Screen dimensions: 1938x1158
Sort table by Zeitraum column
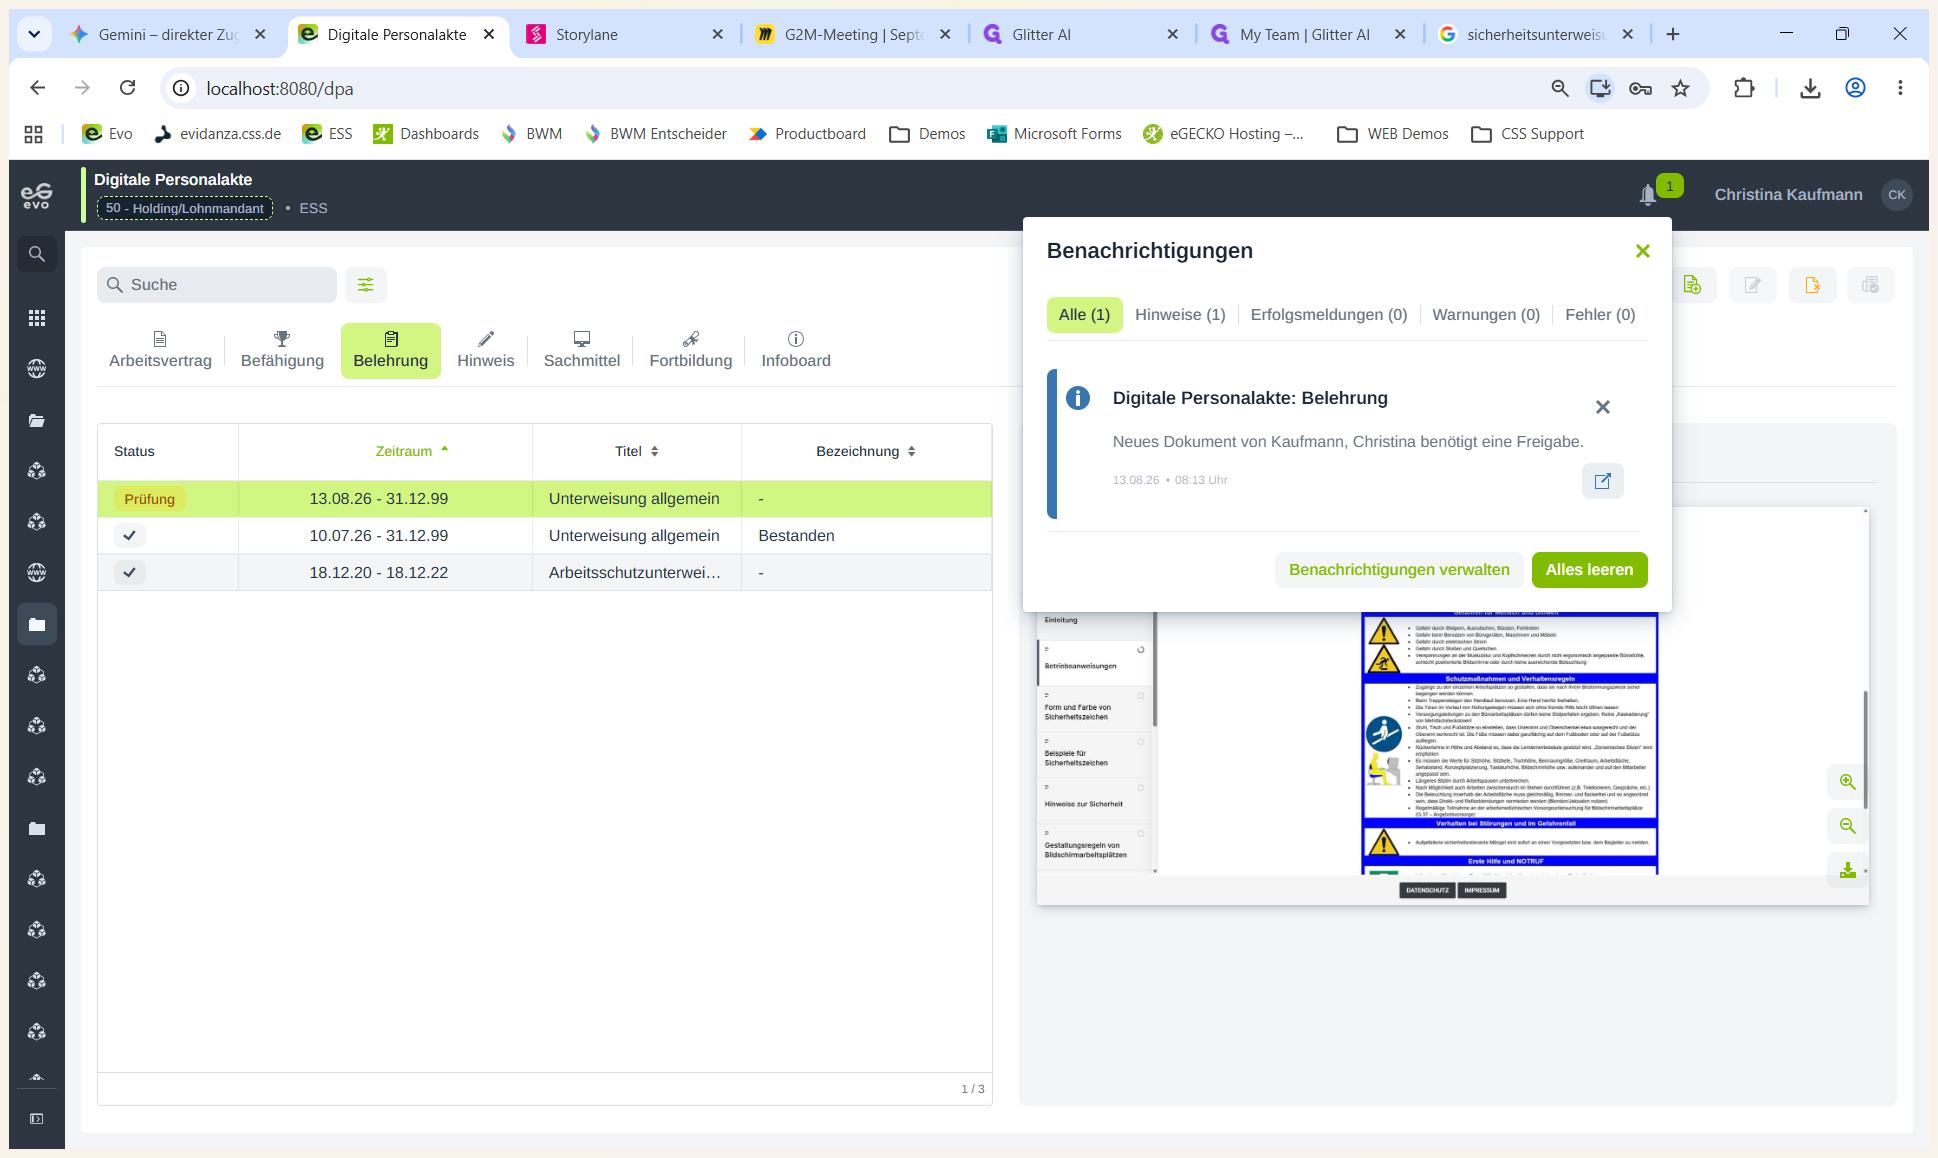(x=411, y=451)
